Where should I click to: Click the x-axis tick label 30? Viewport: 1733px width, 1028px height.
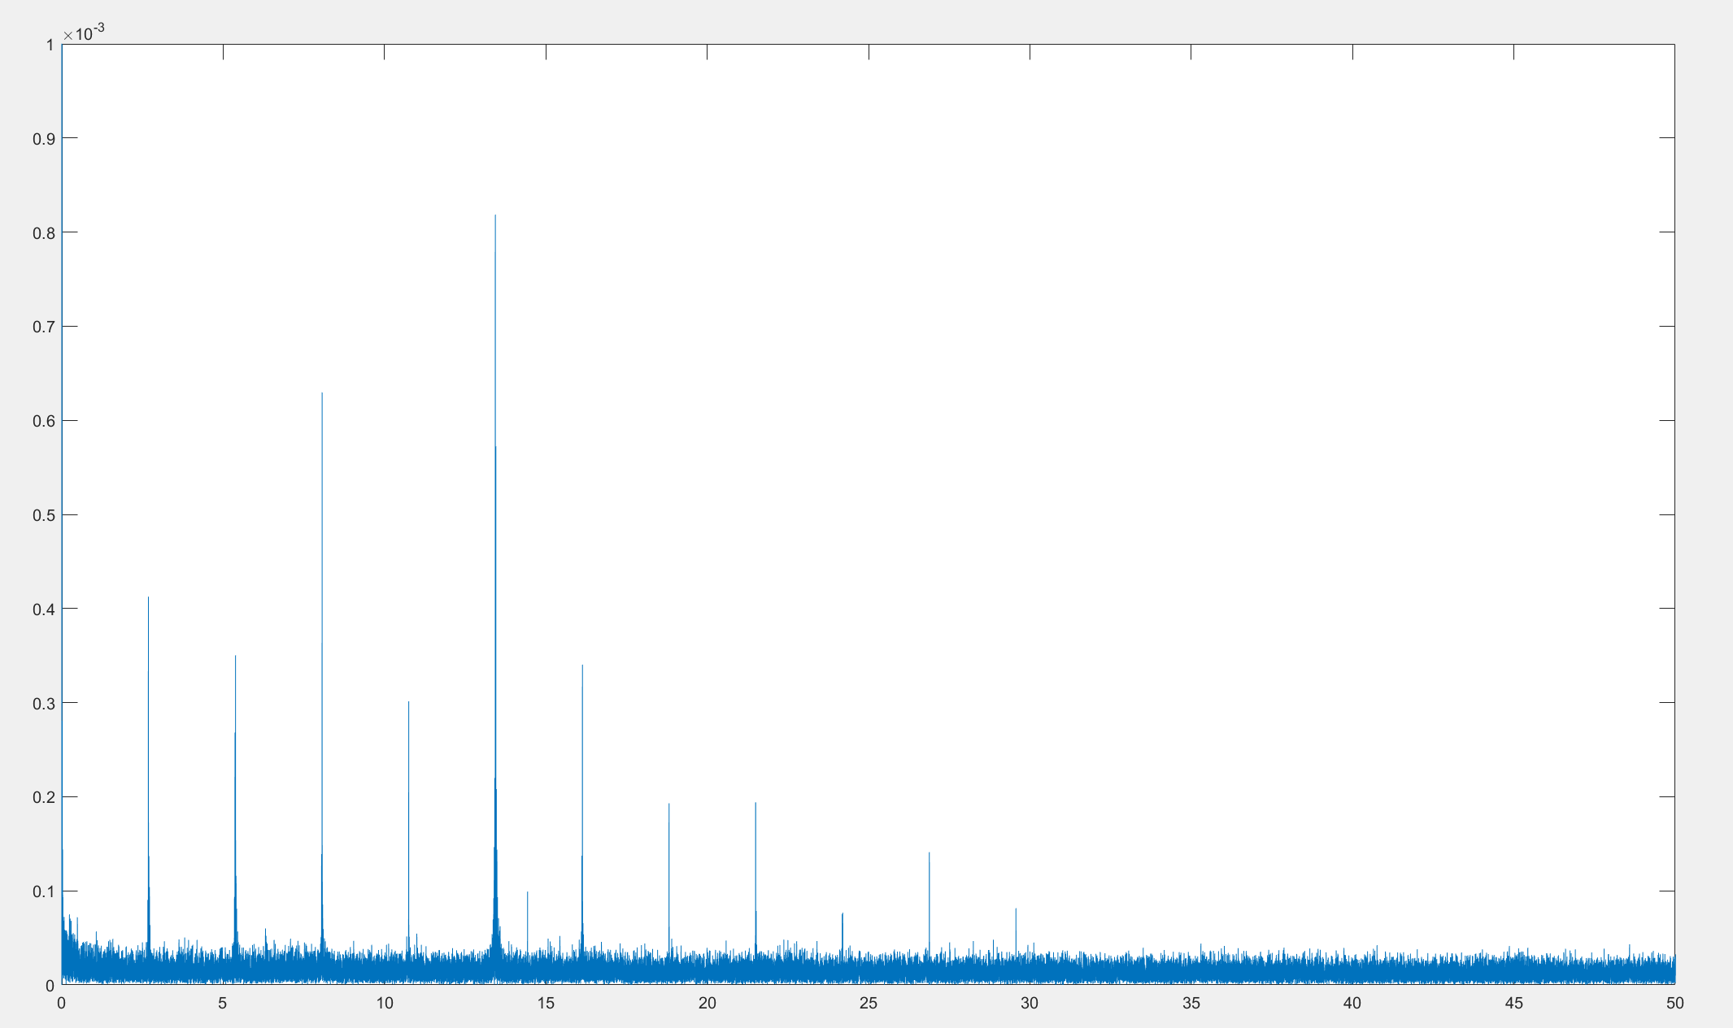[x=1029, y=1003]
